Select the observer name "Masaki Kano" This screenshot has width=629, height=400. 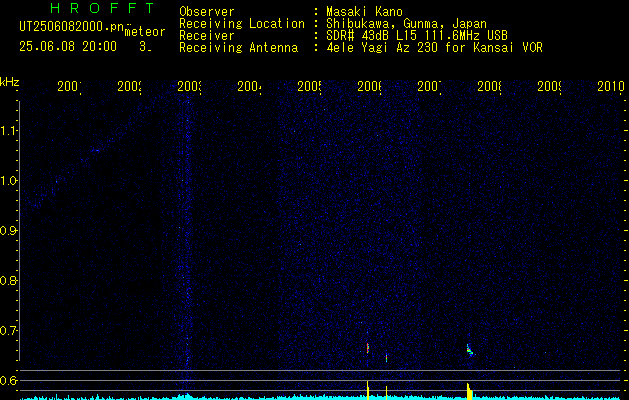(364, 12)
